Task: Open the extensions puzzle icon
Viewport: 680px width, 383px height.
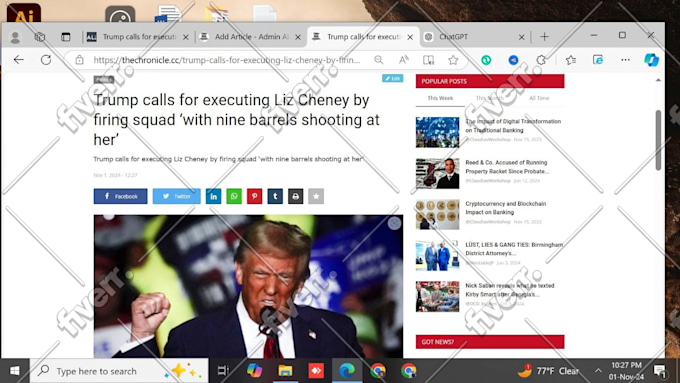Action: point(541,60)
